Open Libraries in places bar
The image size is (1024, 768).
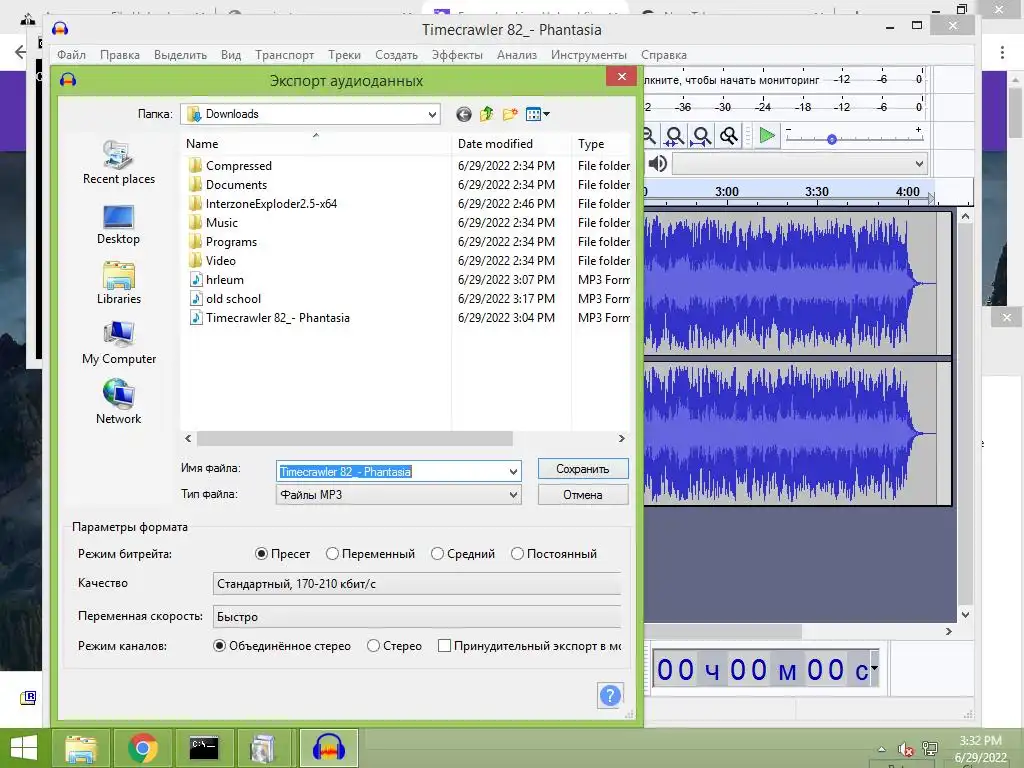119,283
